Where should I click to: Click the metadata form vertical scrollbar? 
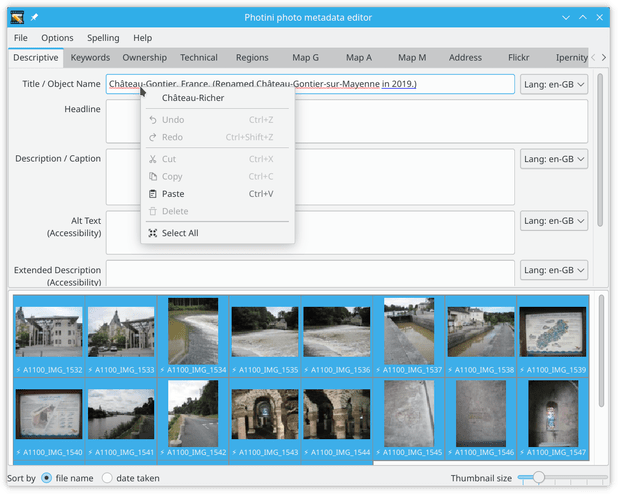pos(600,150)
